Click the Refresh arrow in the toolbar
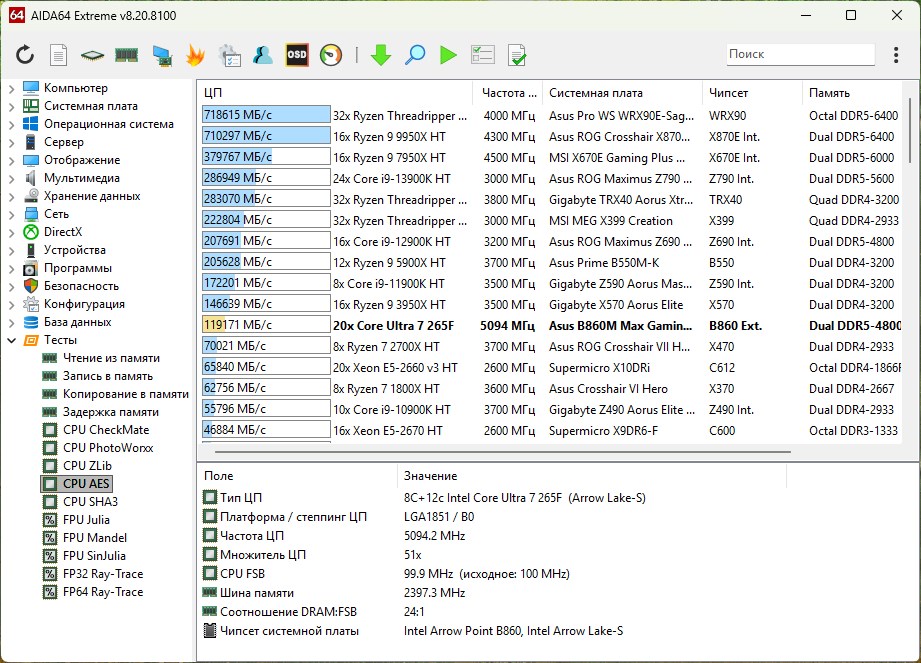 [25, 55]
